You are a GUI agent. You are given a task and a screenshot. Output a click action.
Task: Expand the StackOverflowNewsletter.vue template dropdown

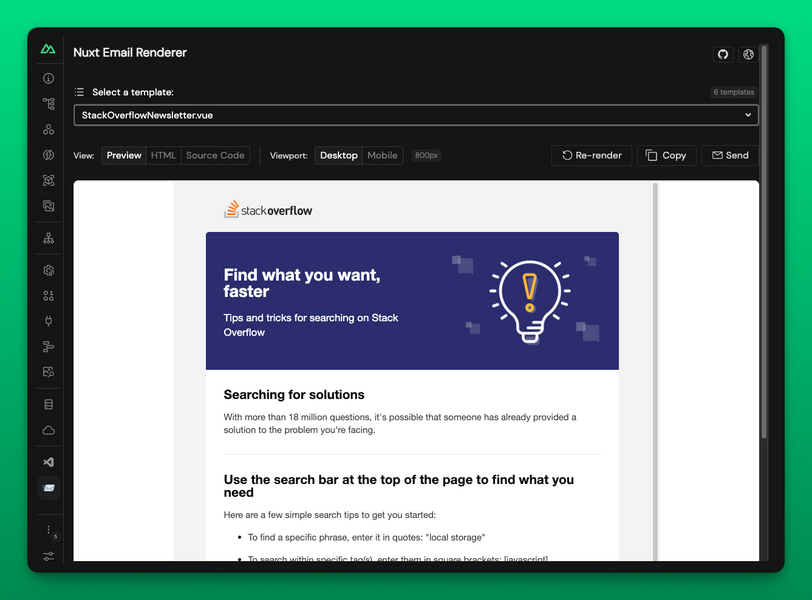(x=416, y=115)
